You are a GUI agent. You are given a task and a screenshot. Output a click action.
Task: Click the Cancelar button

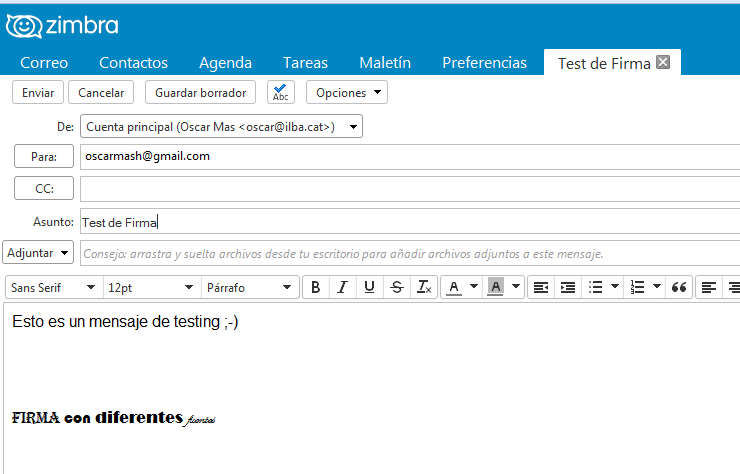pos(101,92)
